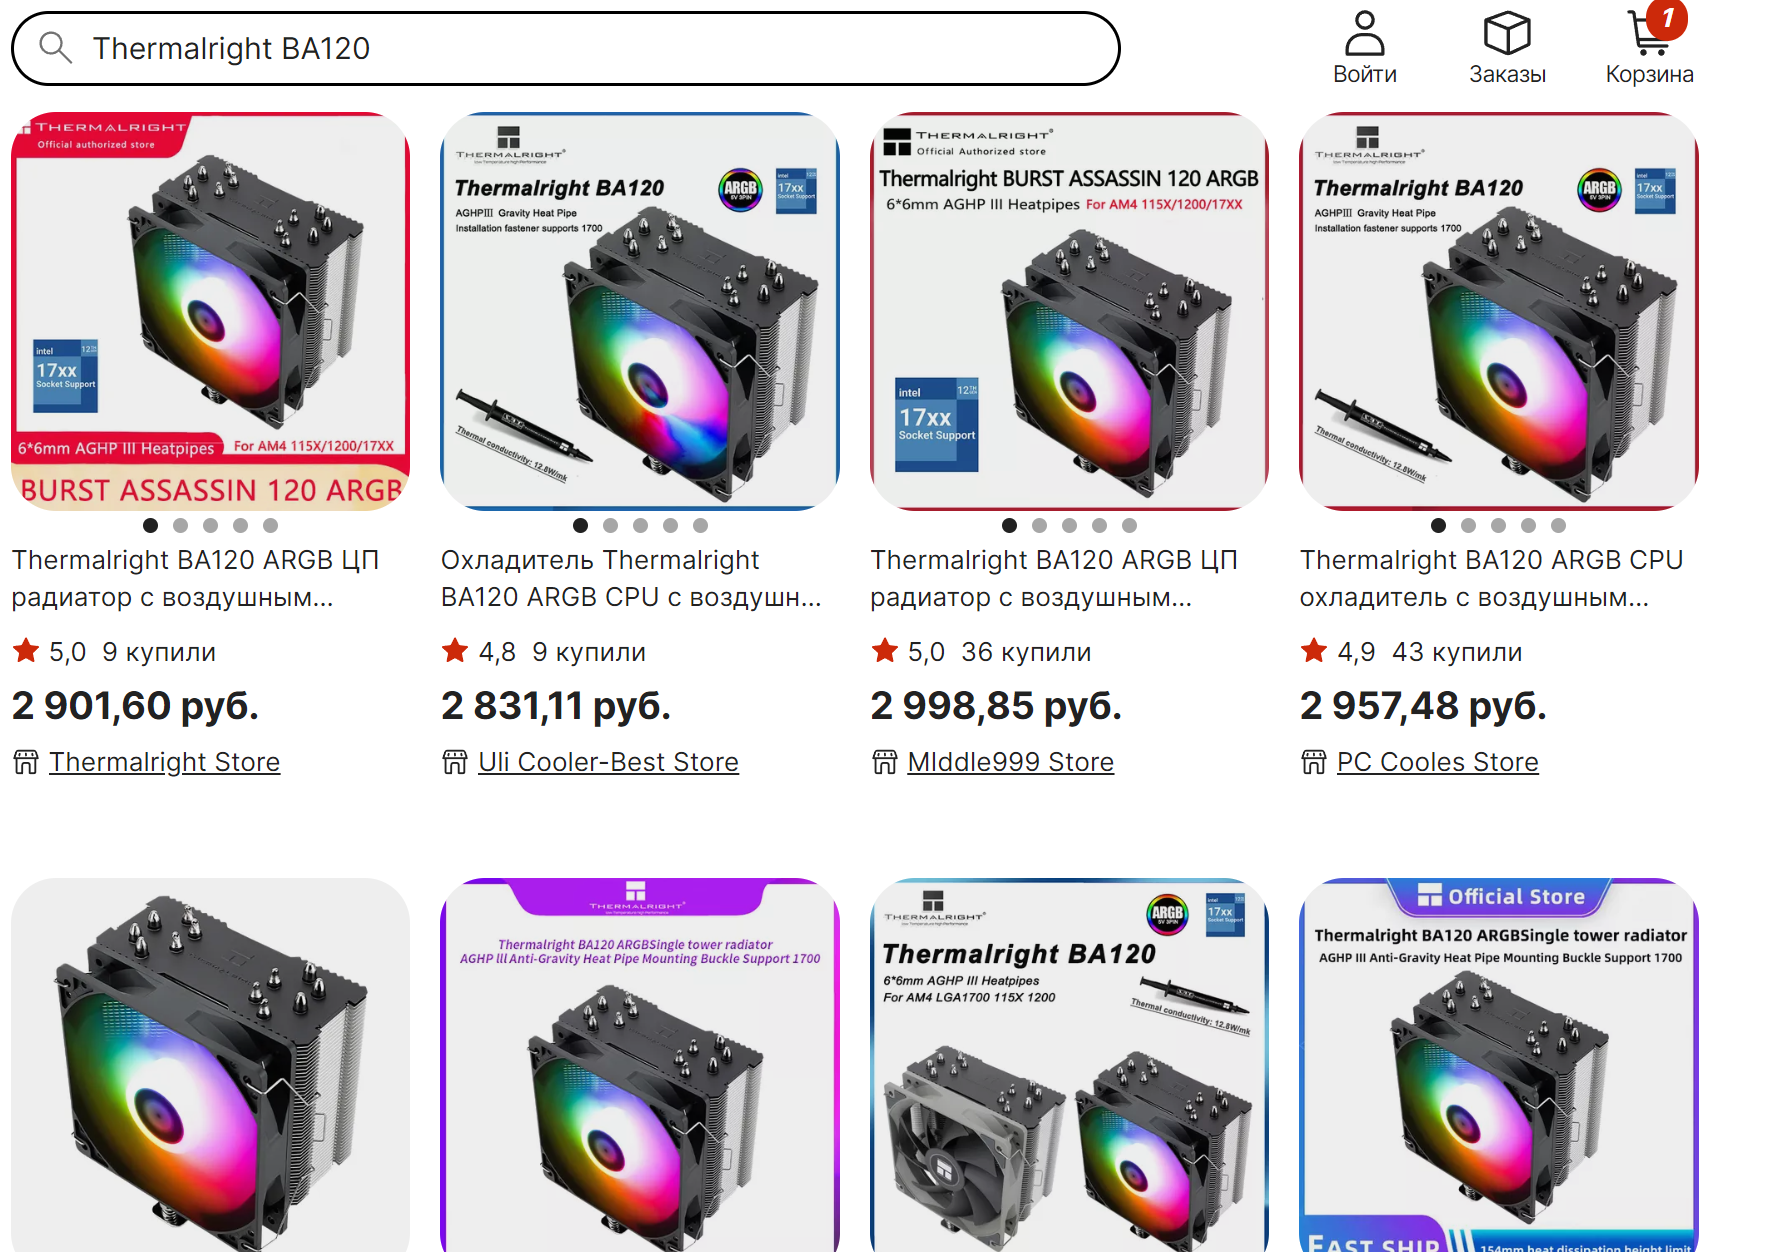Click the search magnifier icon
The height and width of the screenshot is (1252, 1789).
click(x=56, y=47)
